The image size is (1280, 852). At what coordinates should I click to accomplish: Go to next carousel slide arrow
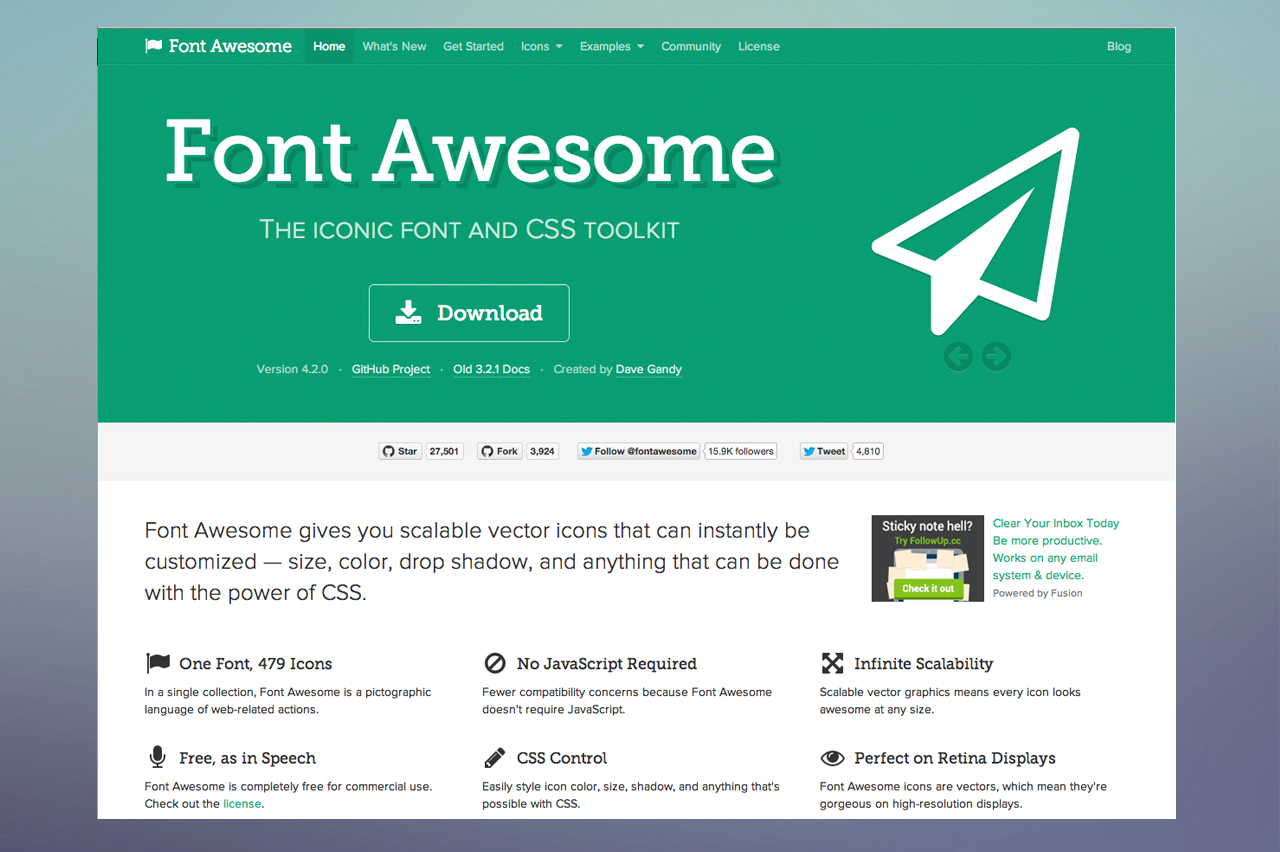pos(996,356)
